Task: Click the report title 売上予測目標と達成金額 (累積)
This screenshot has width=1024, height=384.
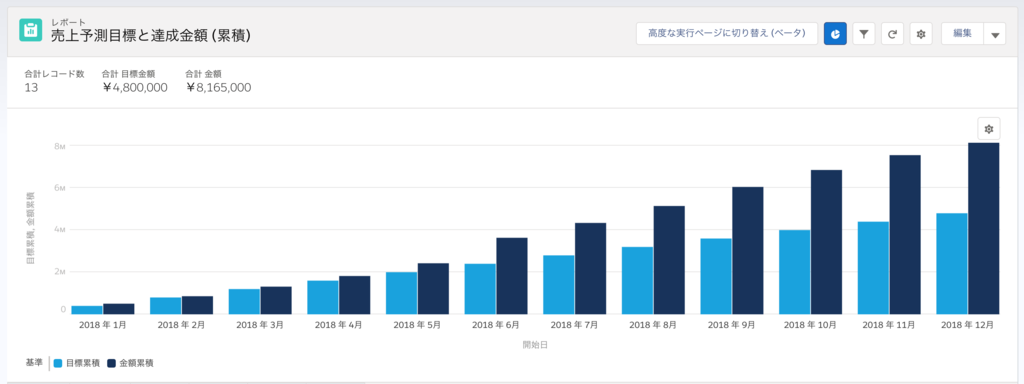Action: pos(151,37)
